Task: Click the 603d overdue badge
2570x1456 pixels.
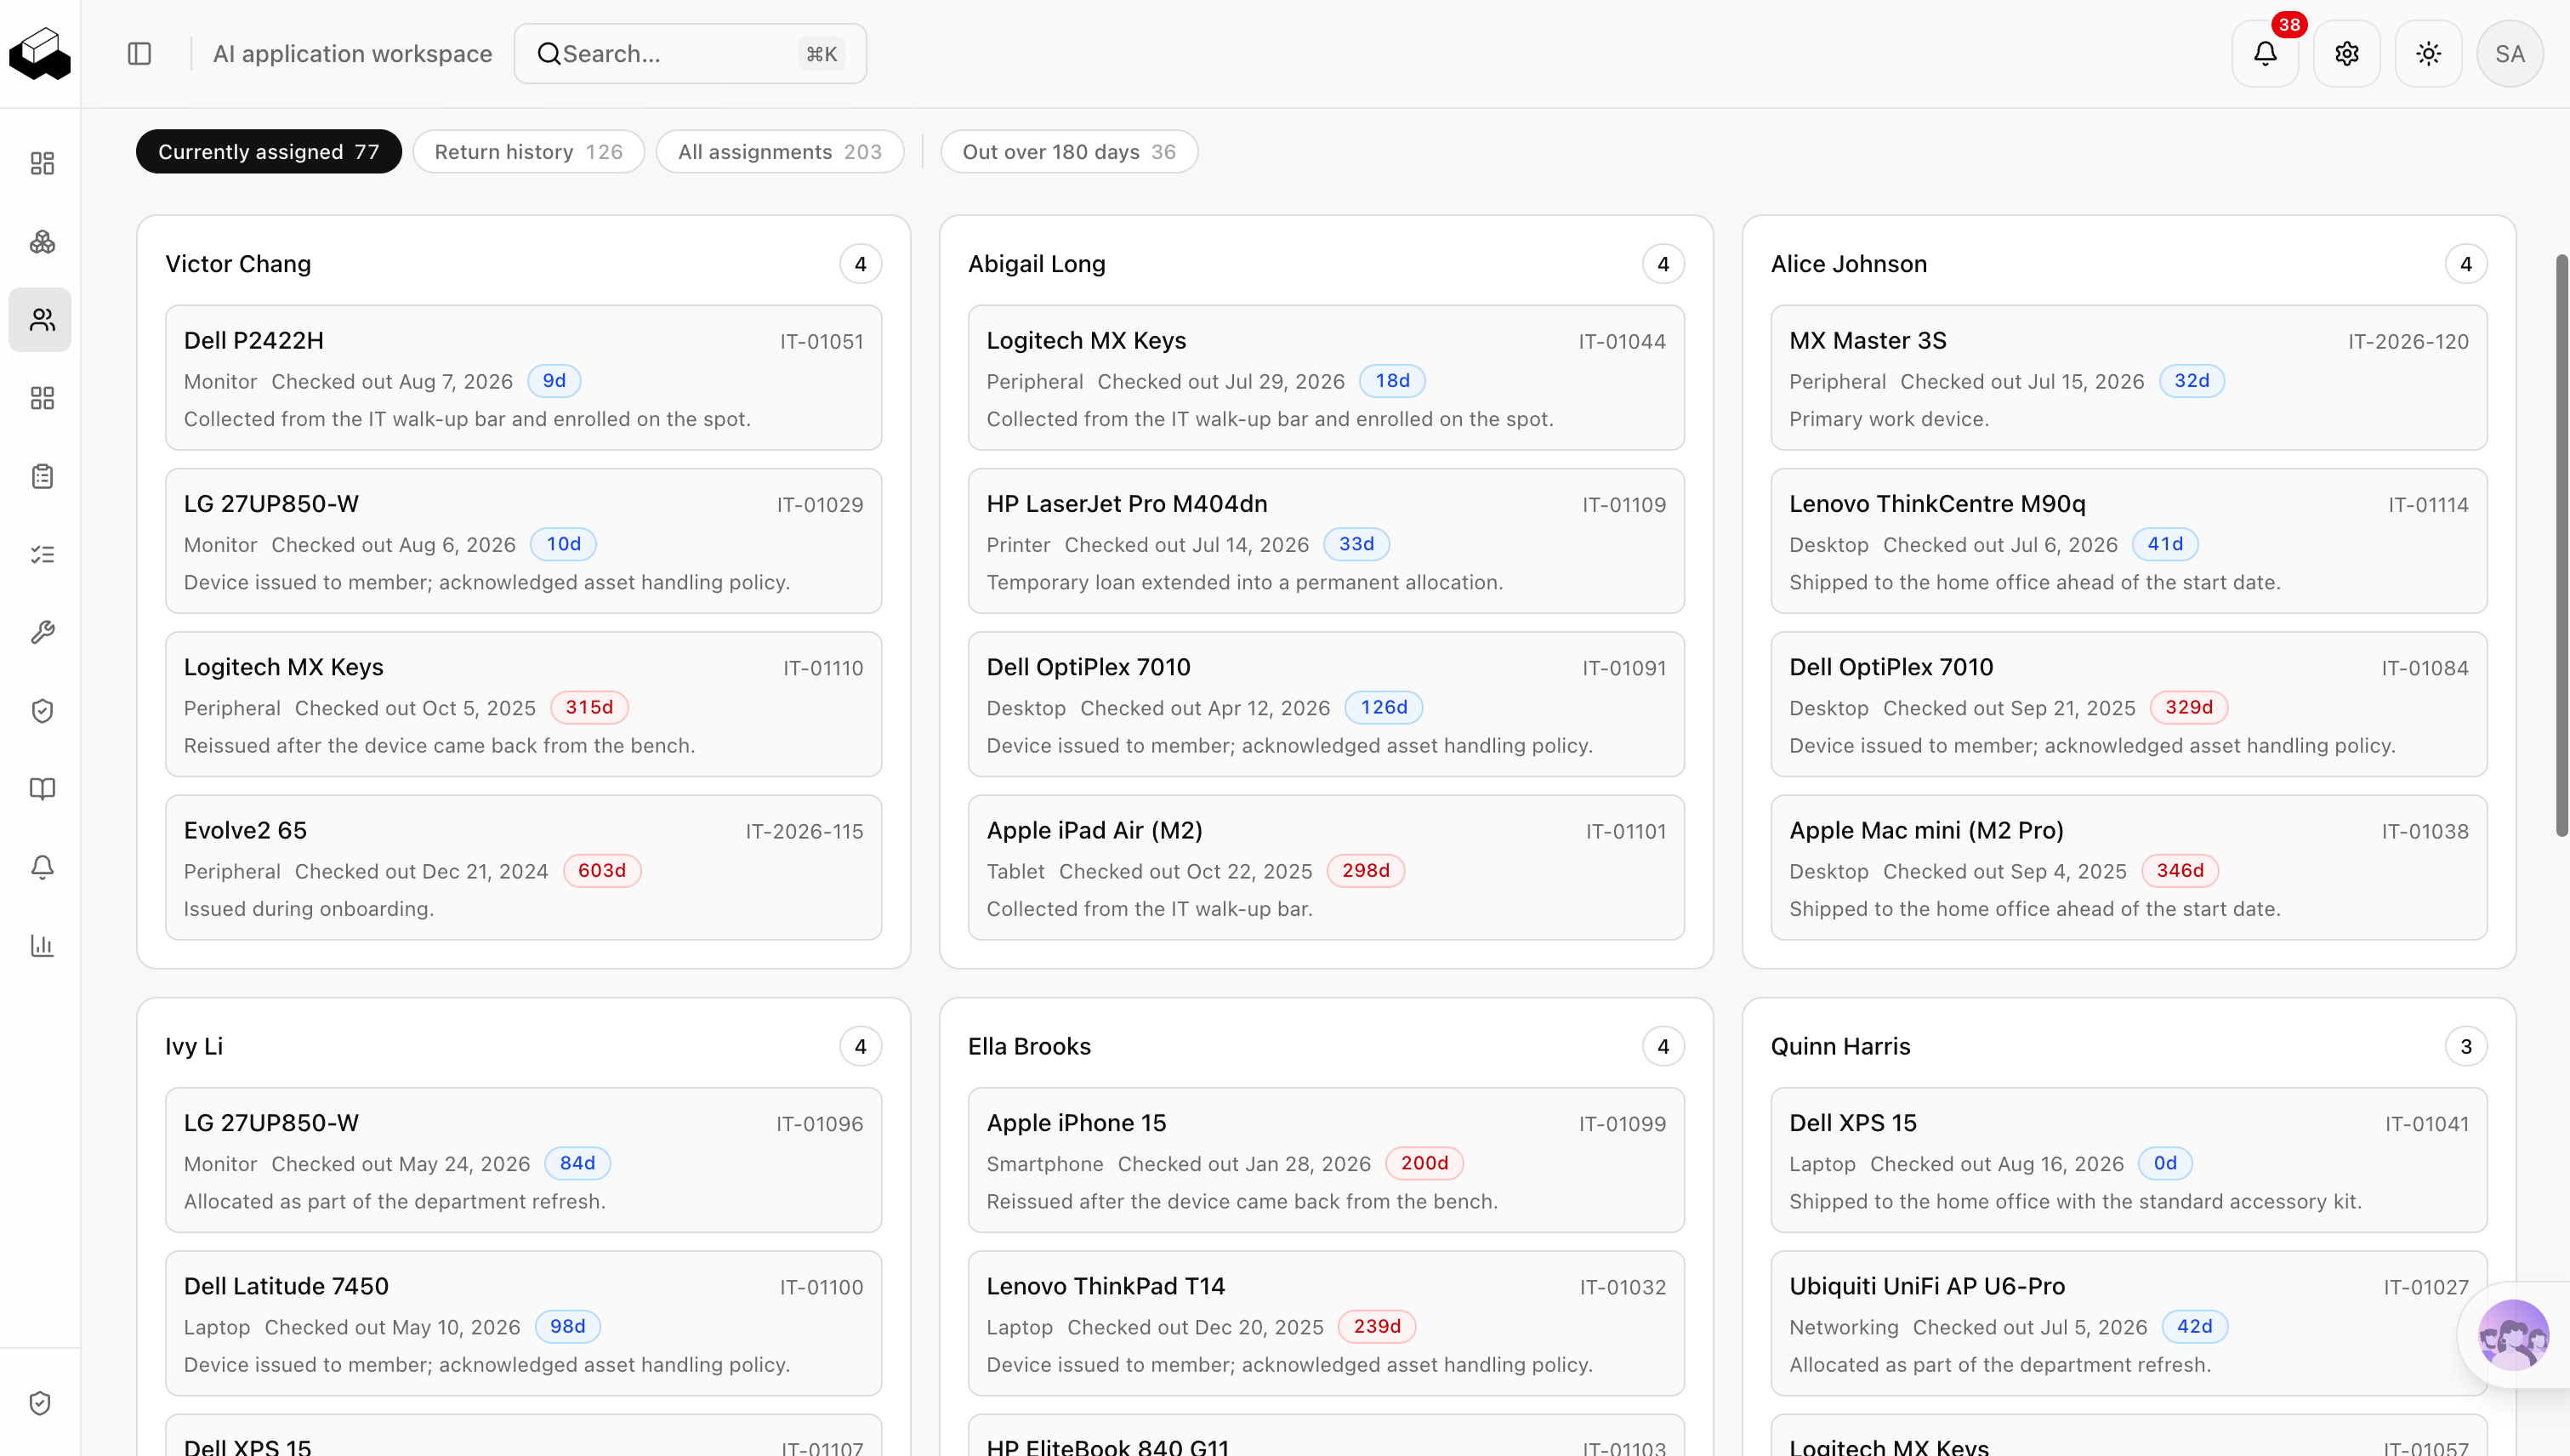Action: 602,871
